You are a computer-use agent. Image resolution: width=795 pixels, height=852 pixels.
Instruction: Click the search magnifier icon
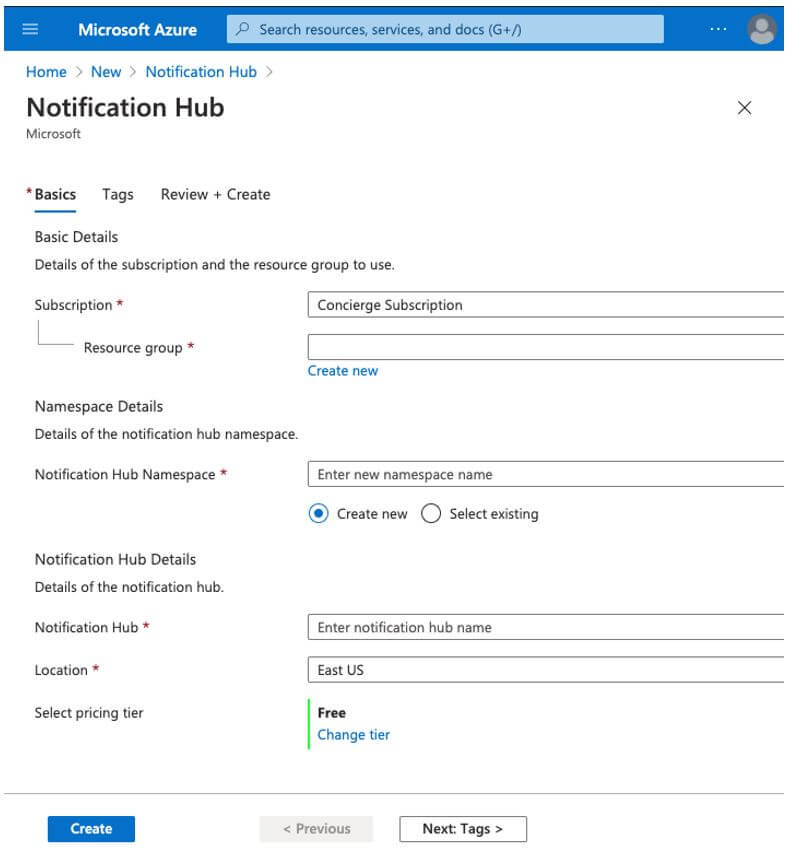243,29
